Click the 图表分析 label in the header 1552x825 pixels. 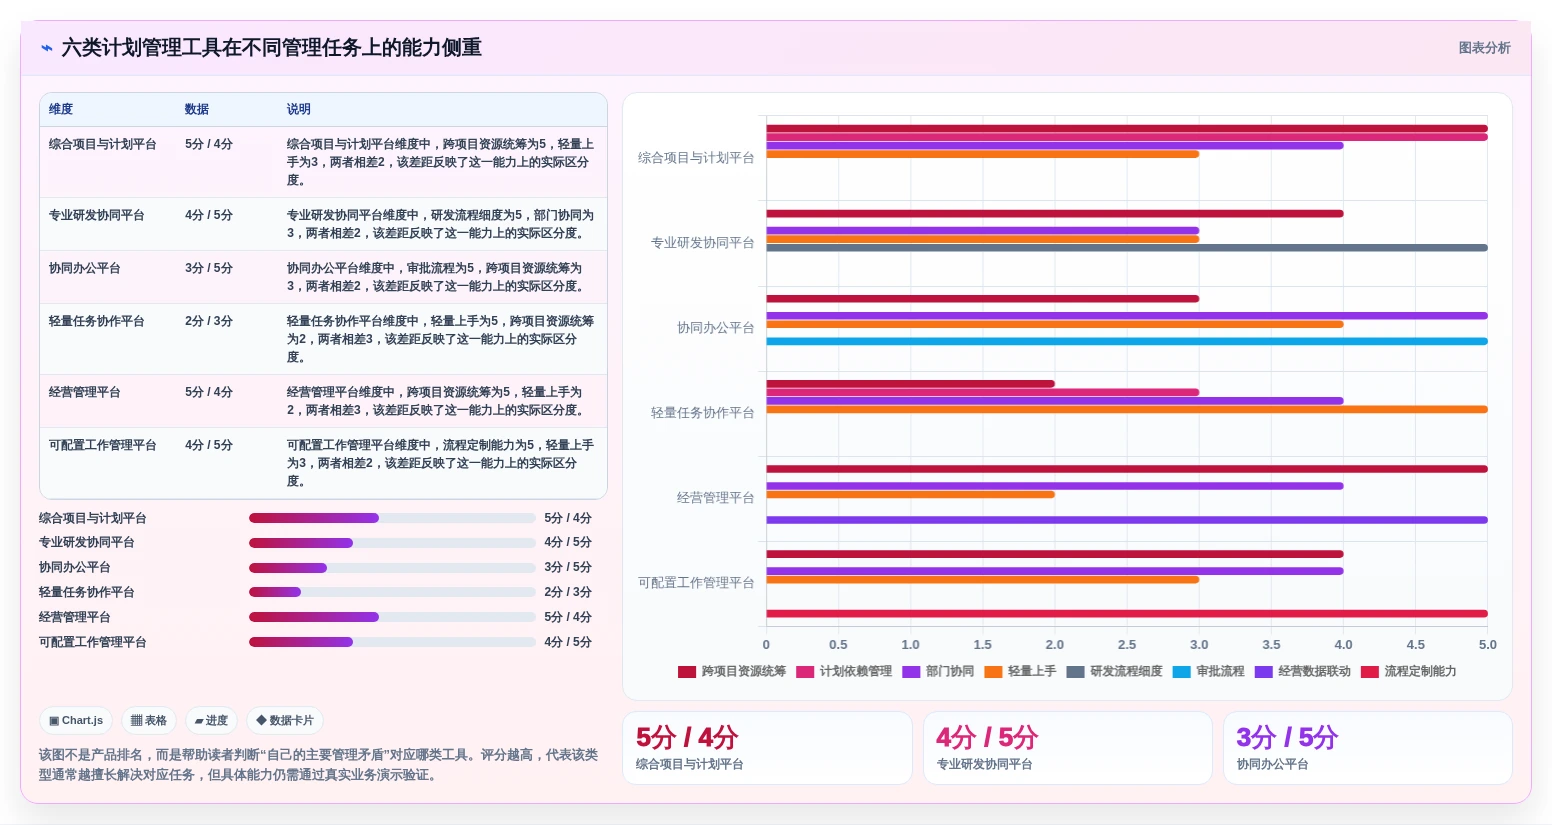click(1484, 48)
